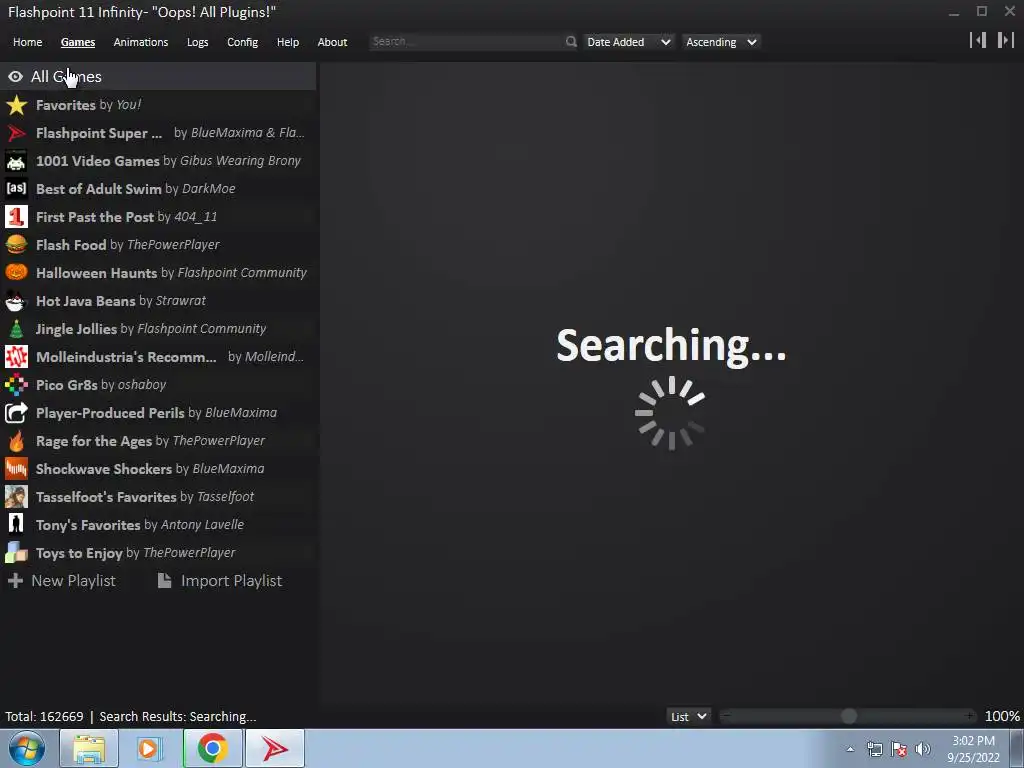Select the Pico Gr8s playlist row
Viewport: 1024px width, 768px height.
tap(158, 385)
